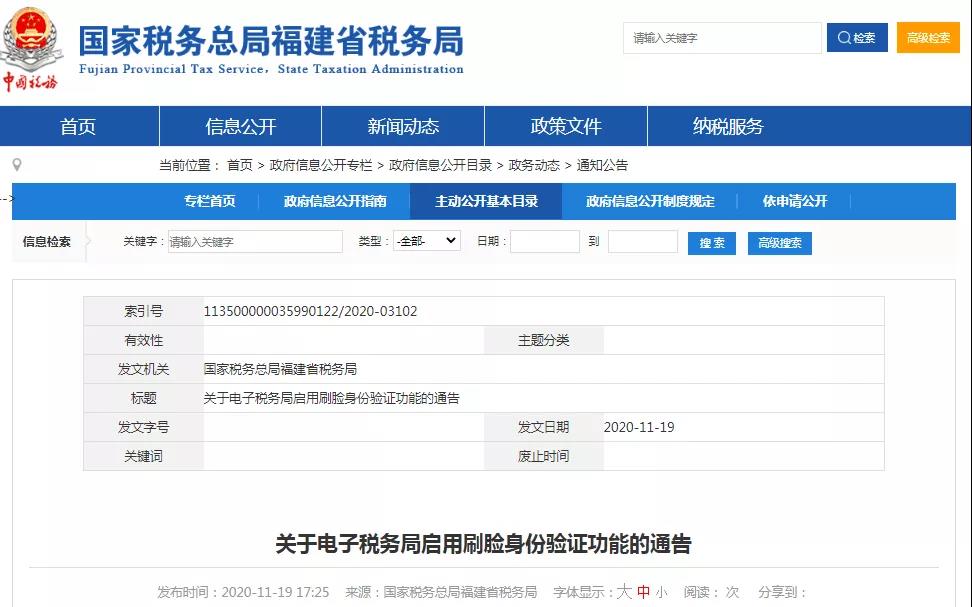The image size is (972, 607).
Task: Open 政府信息公开目录 breadcrumb link
Action: (x=440, y=165)
